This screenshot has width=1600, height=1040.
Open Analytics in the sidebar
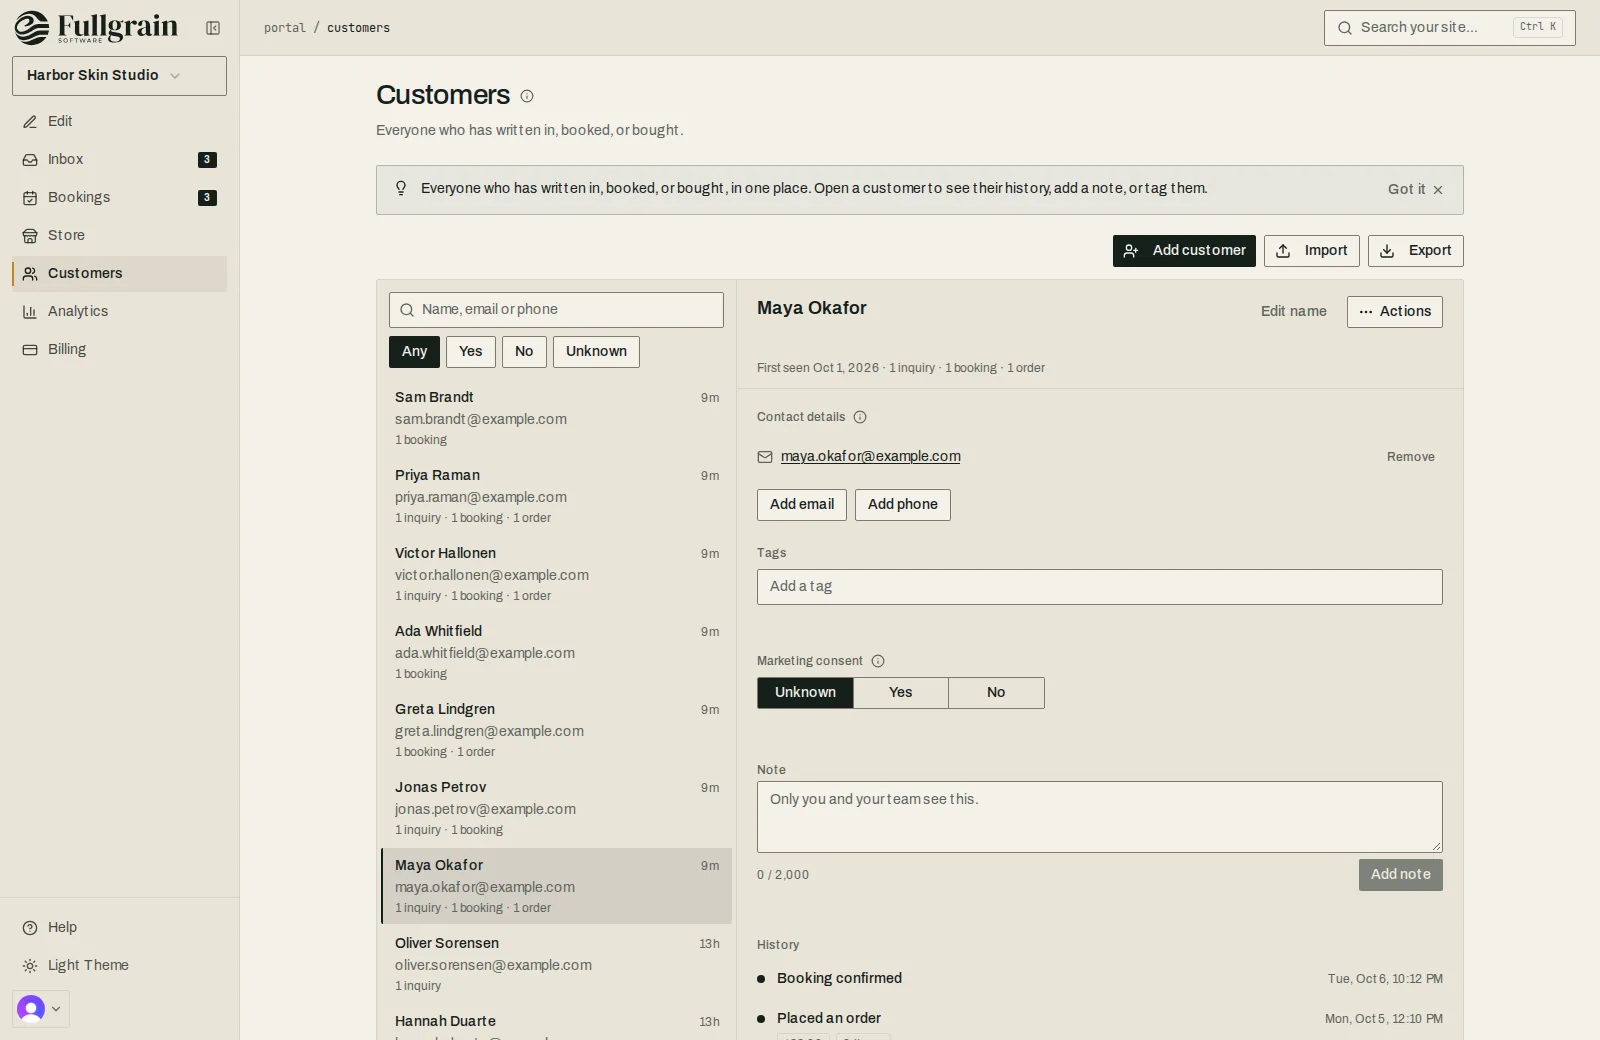119,311
